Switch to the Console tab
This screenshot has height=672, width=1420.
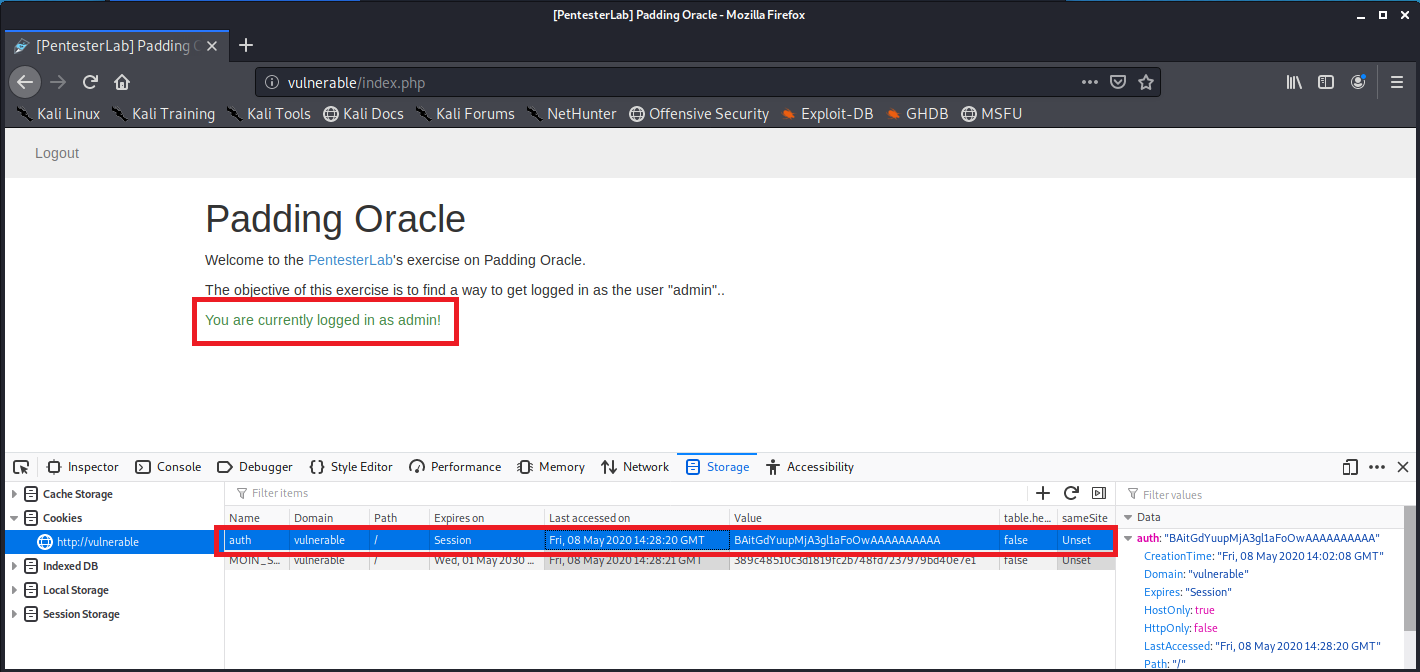click(168, 467)
